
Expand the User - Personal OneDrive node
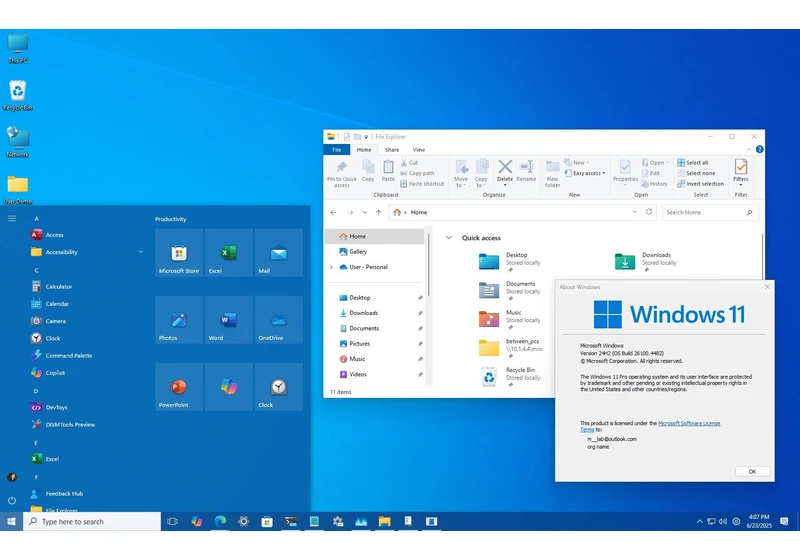(331, 267)
